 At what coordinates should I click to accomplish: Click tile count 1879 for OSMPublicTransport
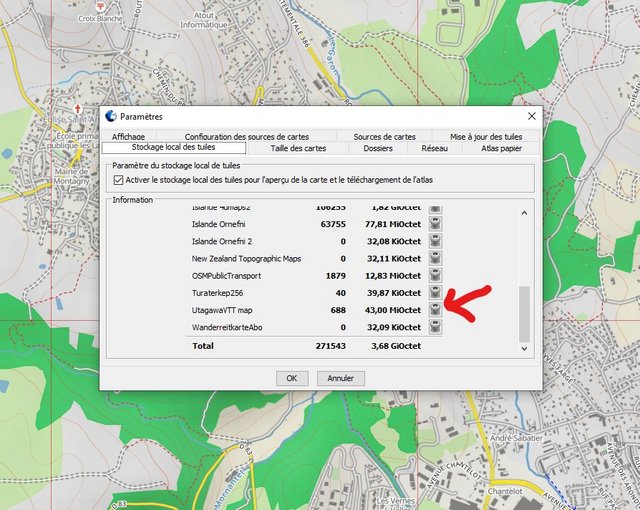coord(336,276)
